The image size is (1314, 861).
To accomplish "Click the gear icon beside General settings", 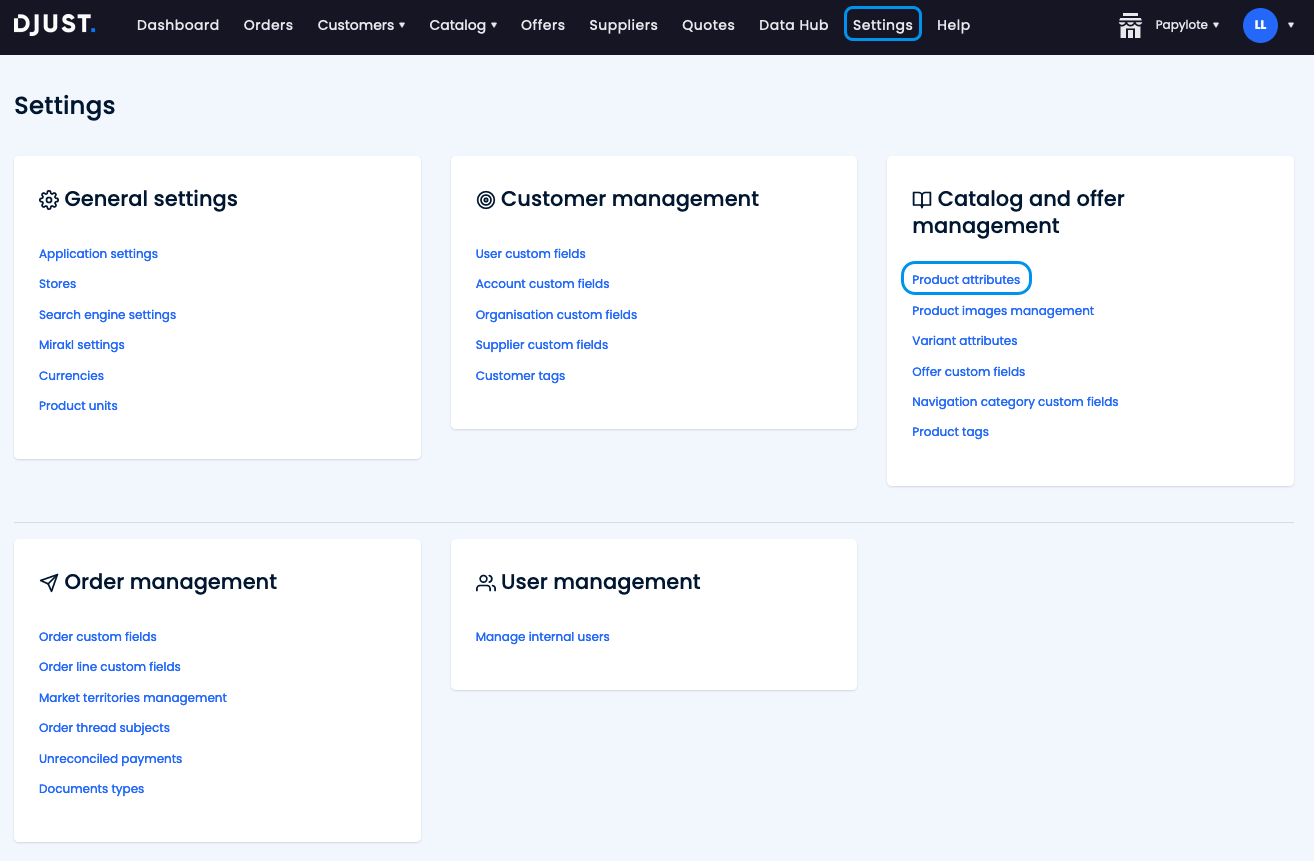I will (48, 199).
